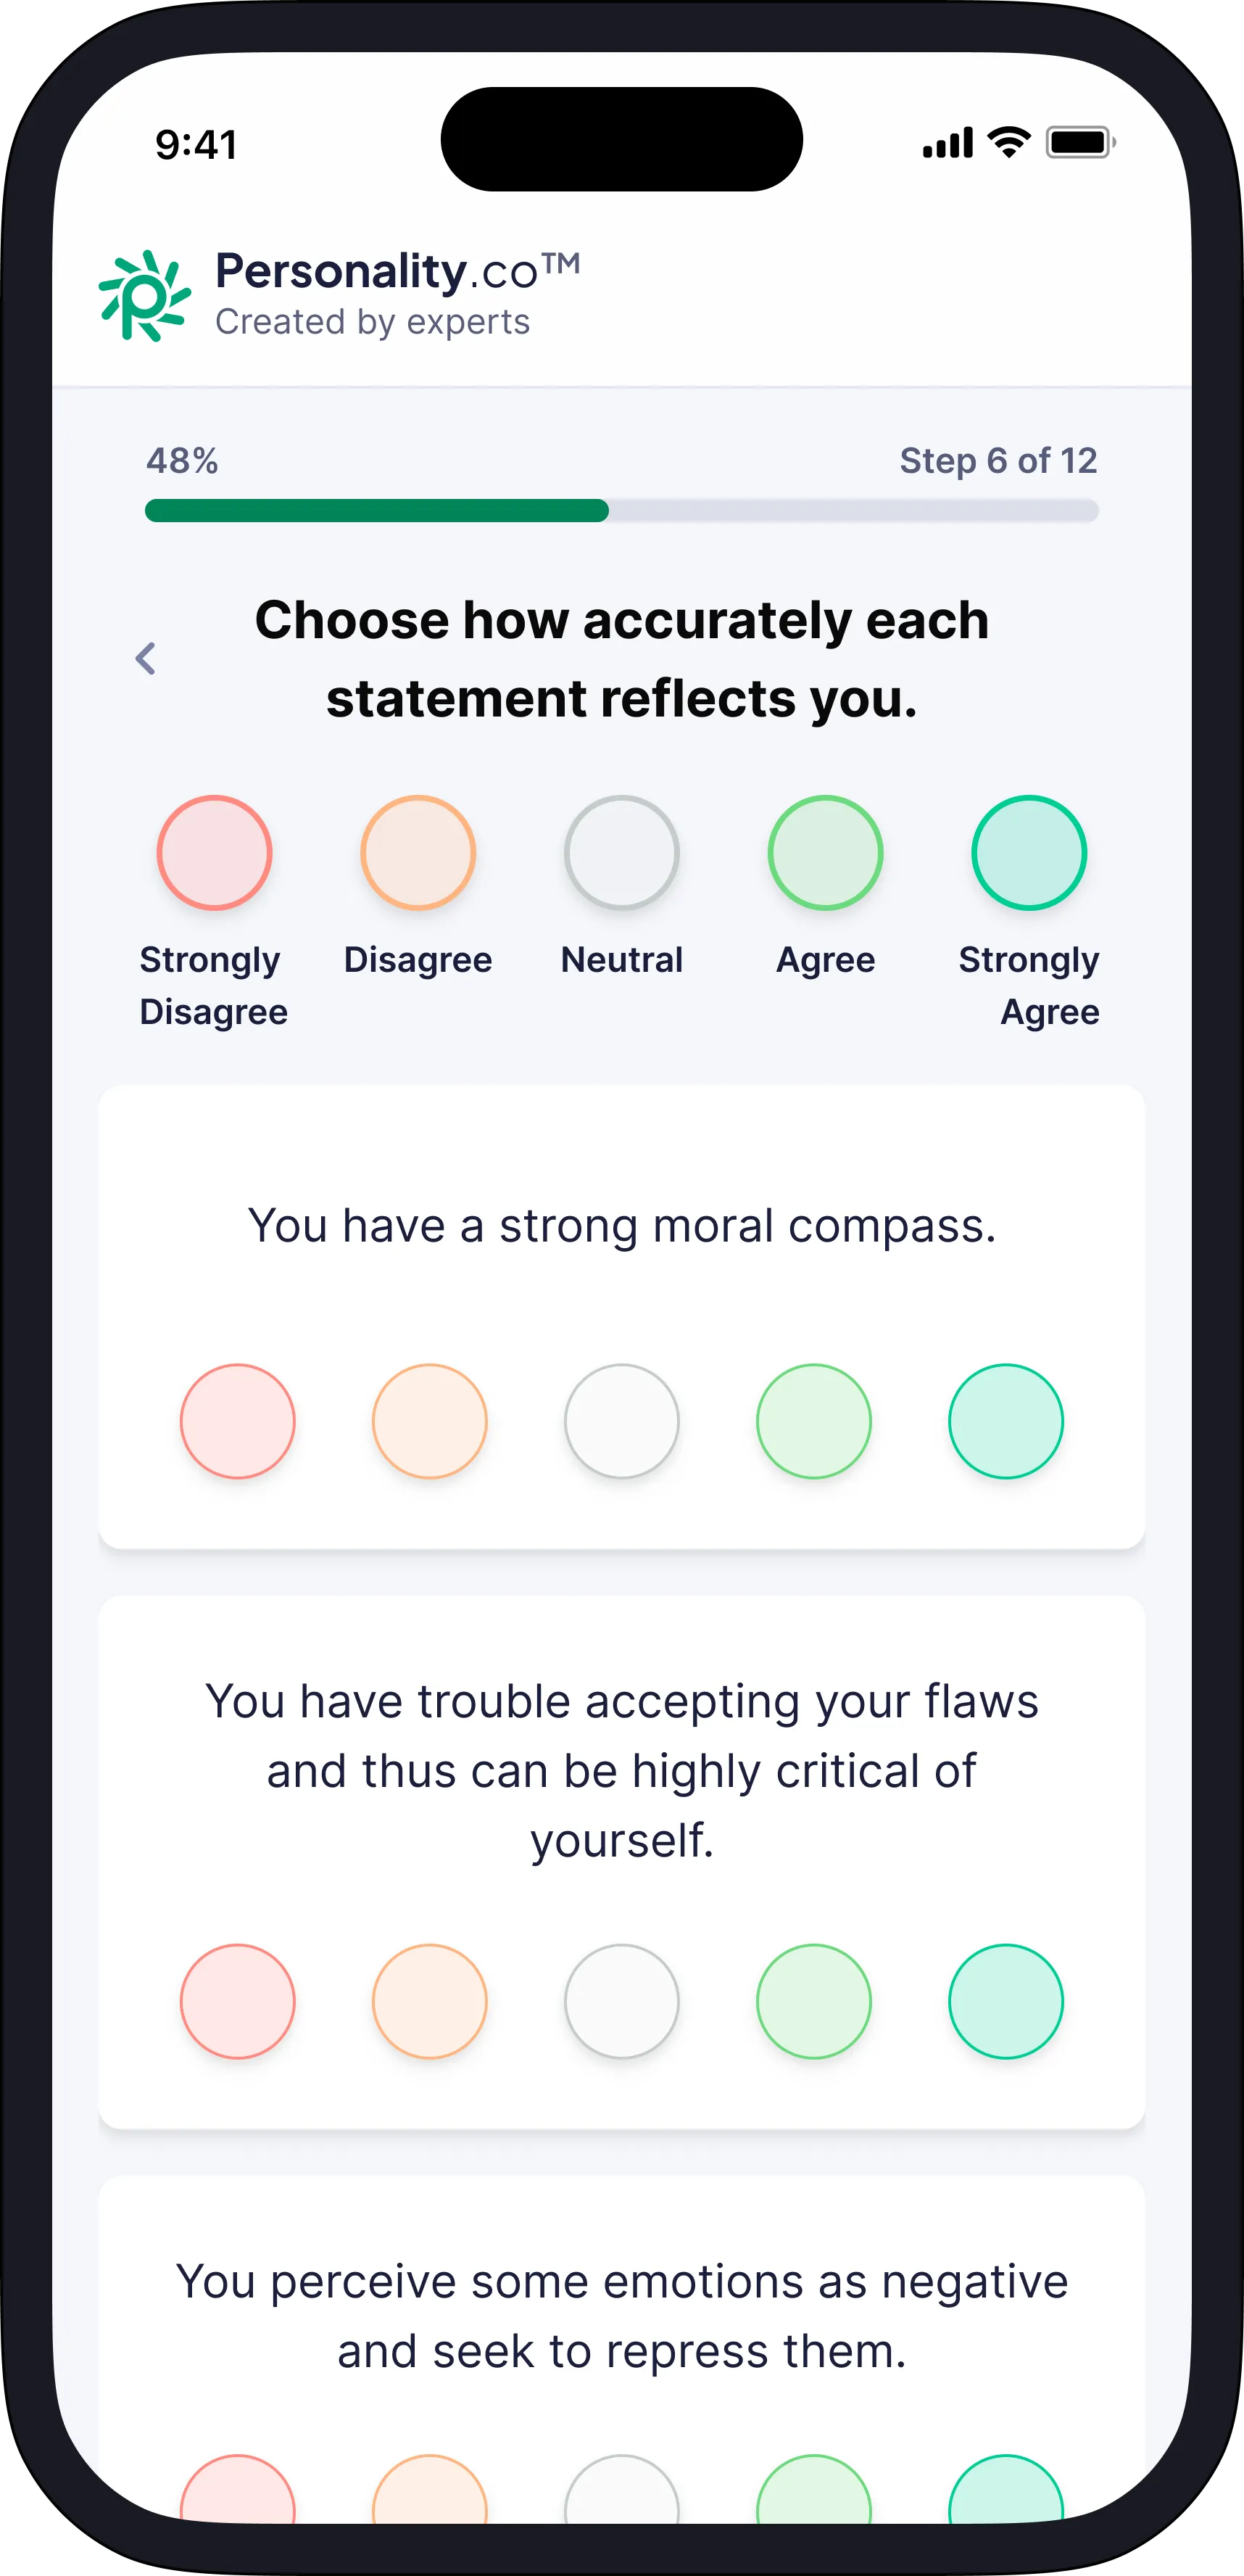
Task: Tap the cellular signal bars icon
Action: tap(948, 143)
